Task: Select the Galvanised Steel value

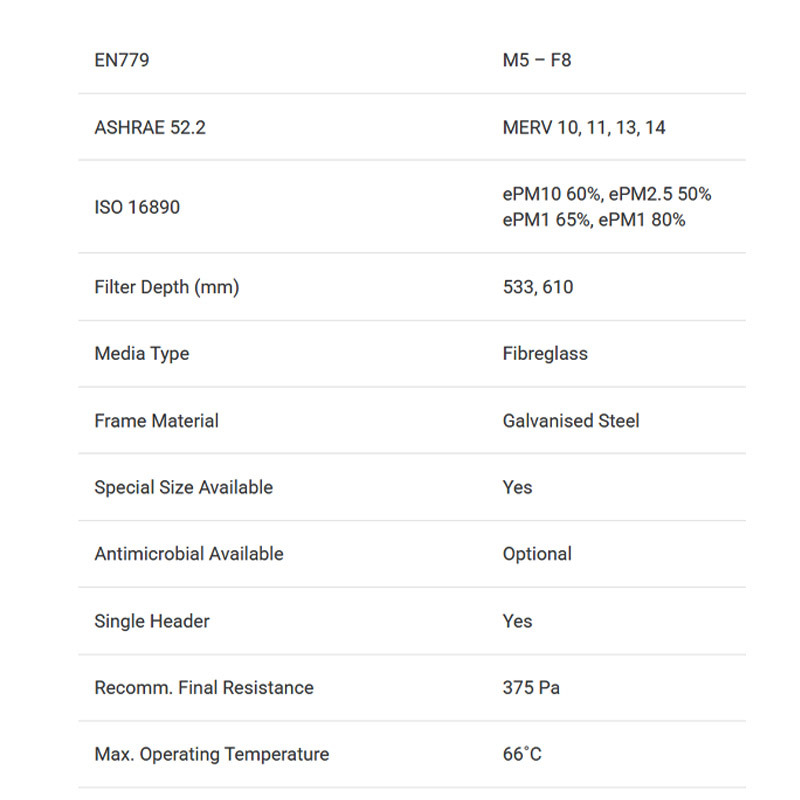Action: tap(570, 421)
